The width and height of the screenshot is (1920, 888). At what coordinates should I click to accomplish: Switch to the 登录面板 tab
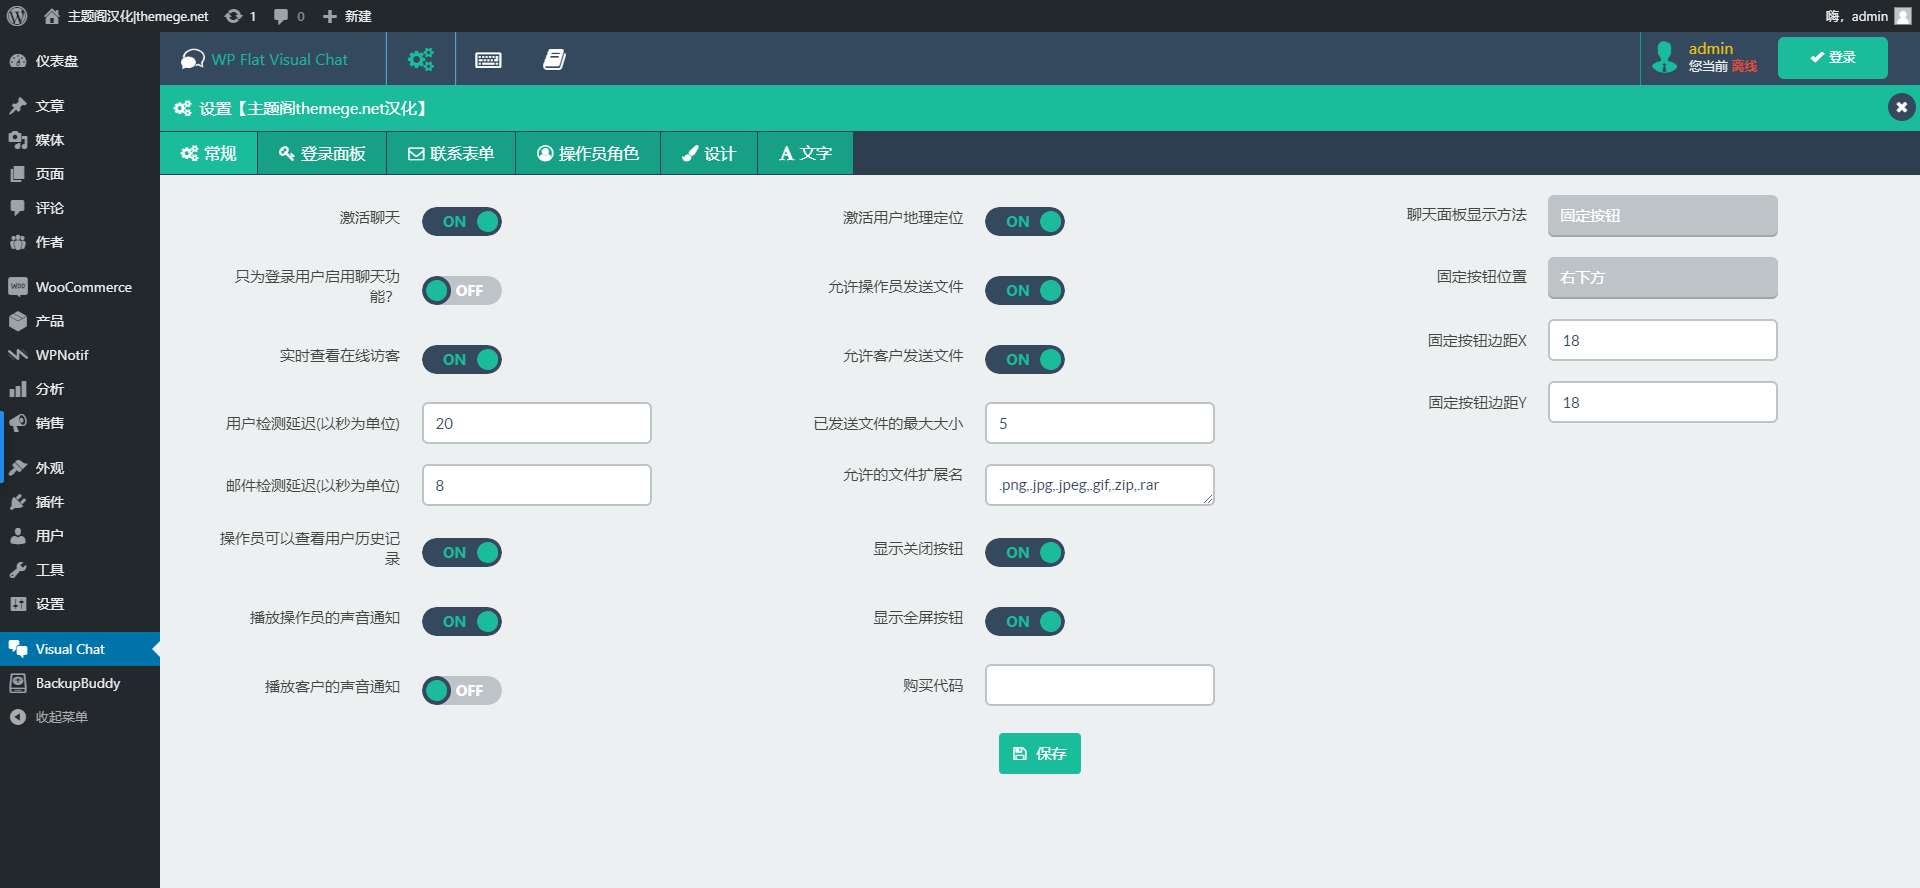pyautogui.click(x=322, y=153)
